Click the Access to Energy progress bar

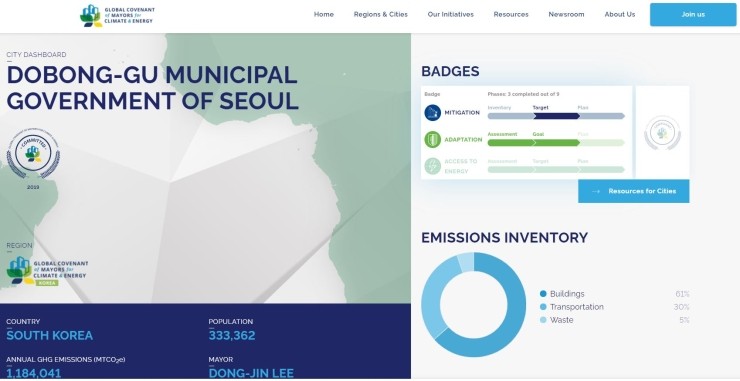point(556,169)
